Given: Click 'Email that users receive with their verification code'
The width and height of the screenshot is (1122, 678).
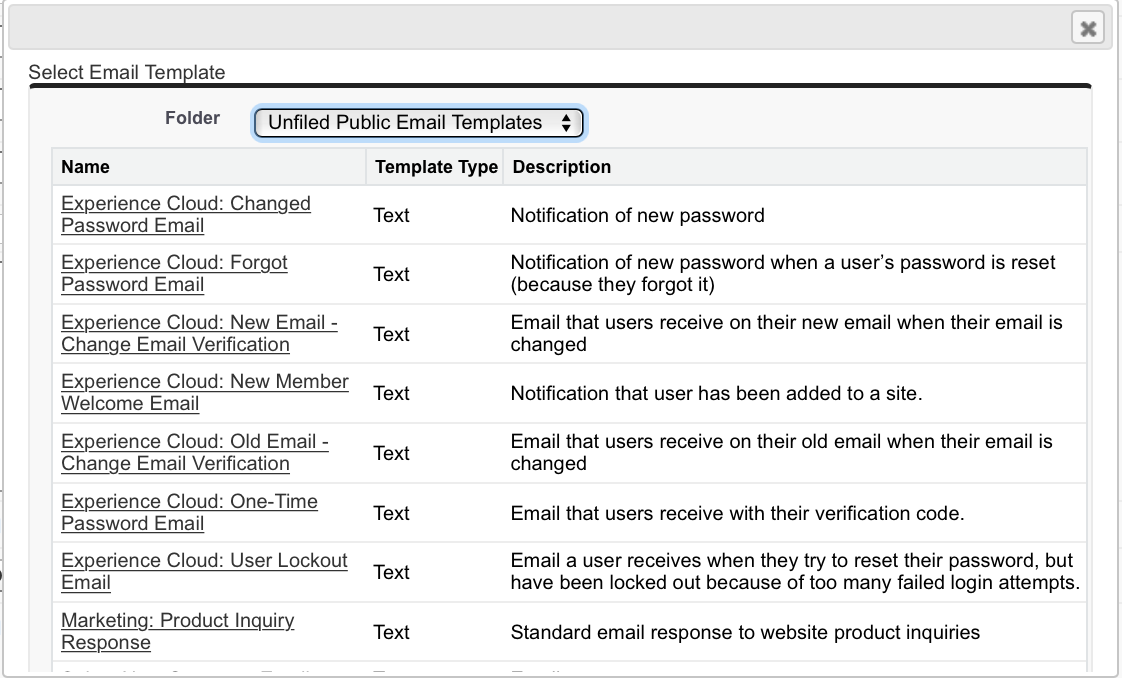Looking at the screenshot, I should pos(737,514).
